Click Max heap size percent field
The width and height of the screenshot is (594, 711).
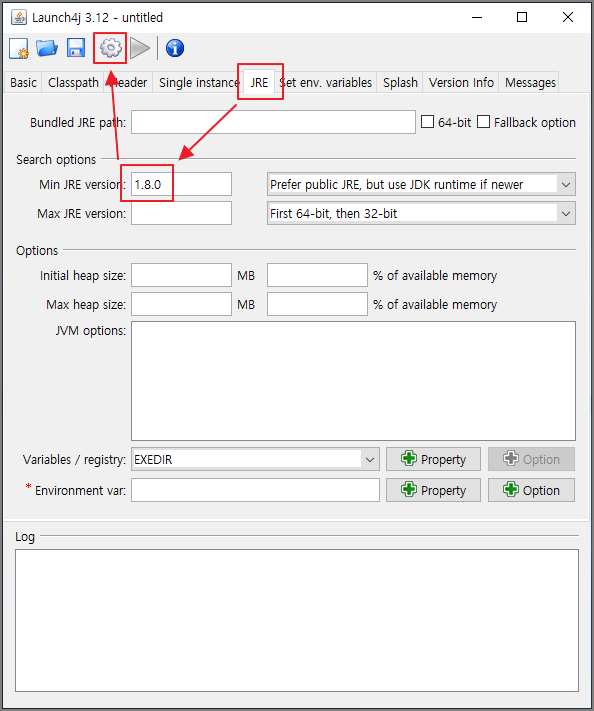pos(317,304)
